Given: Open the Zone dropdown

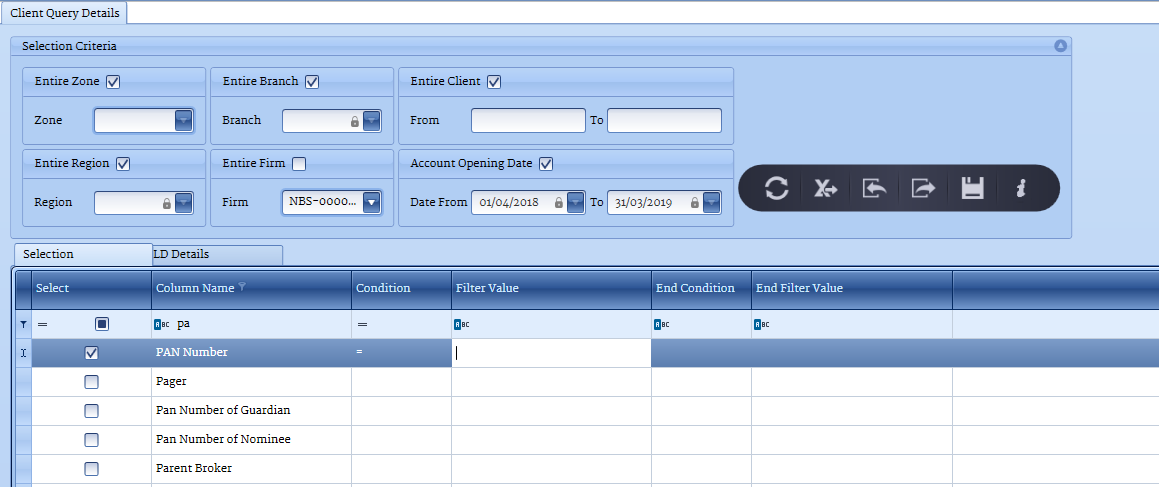Looking at the screenshot, I should click(x=183, y=121).
